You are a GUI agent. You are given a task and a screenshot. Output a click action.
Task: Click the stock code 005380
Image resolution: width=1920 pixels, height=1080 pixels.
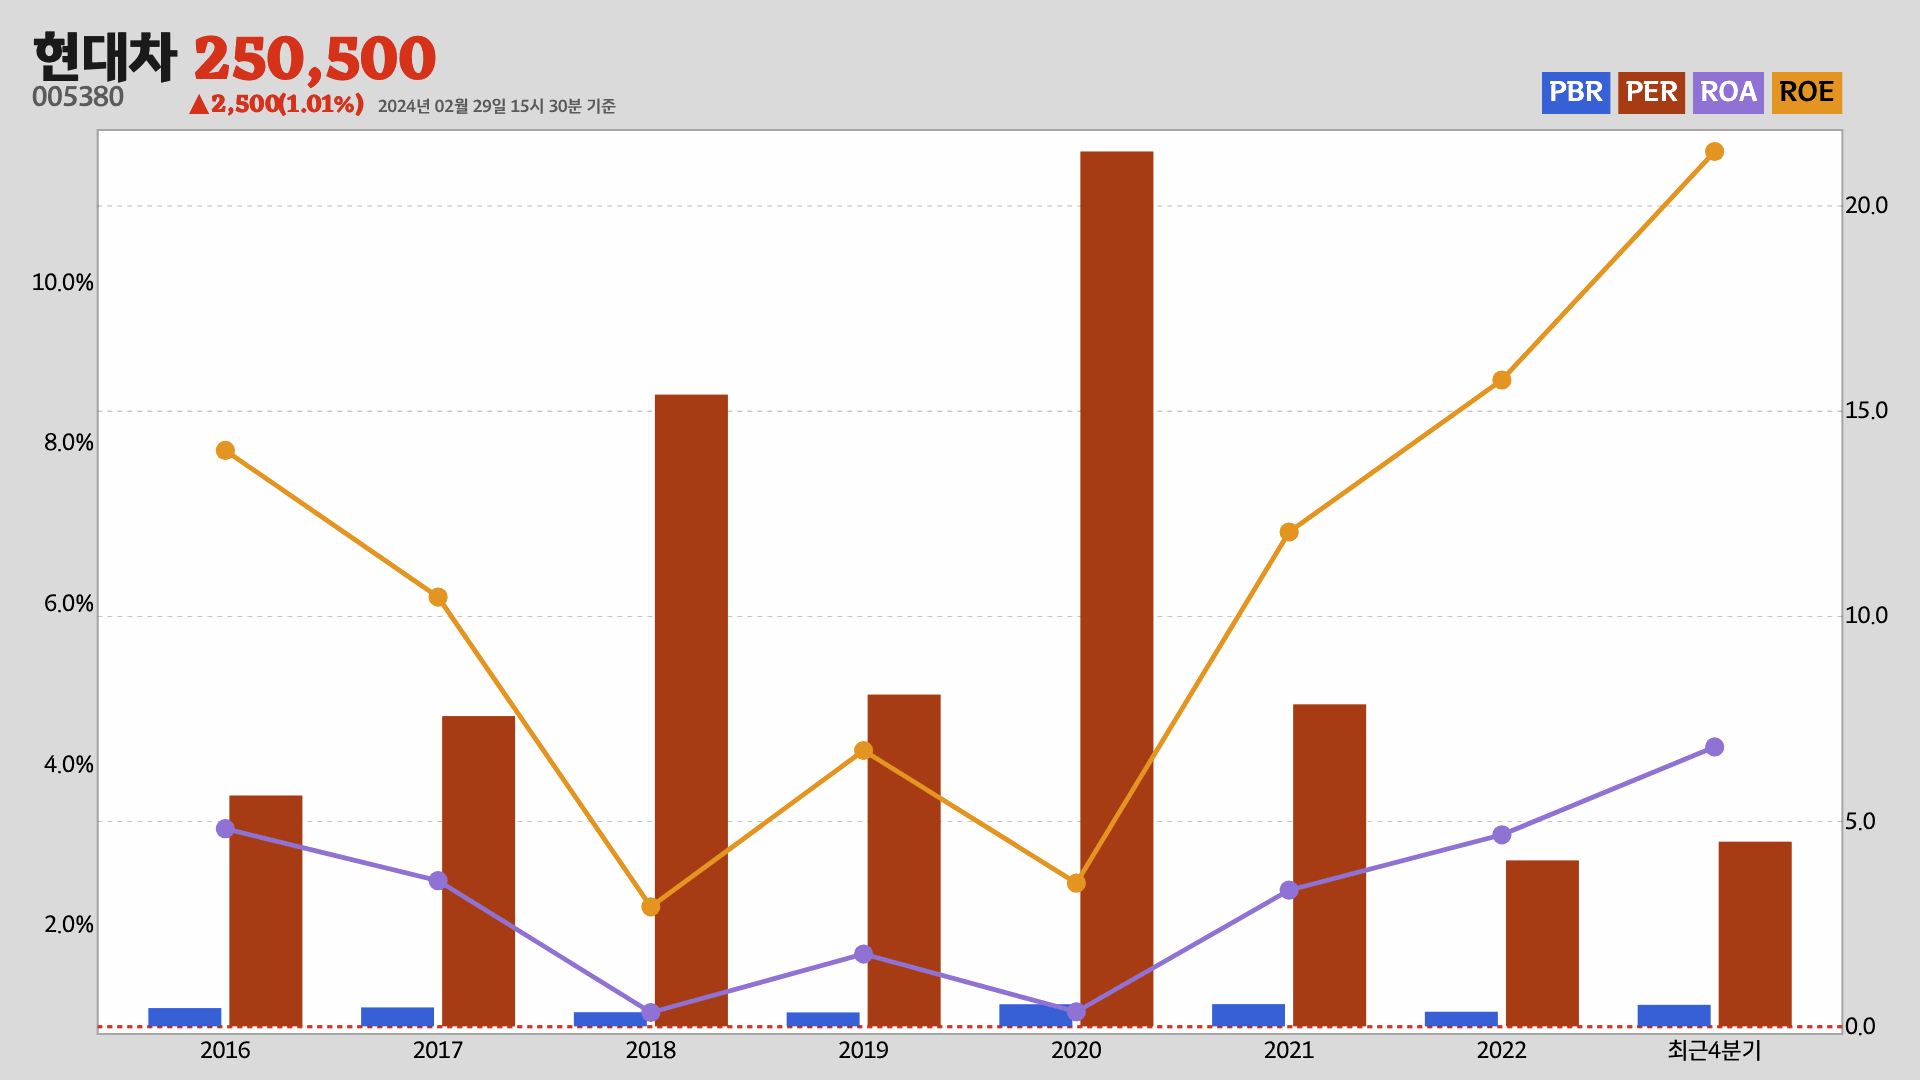[x=78, y=97]
